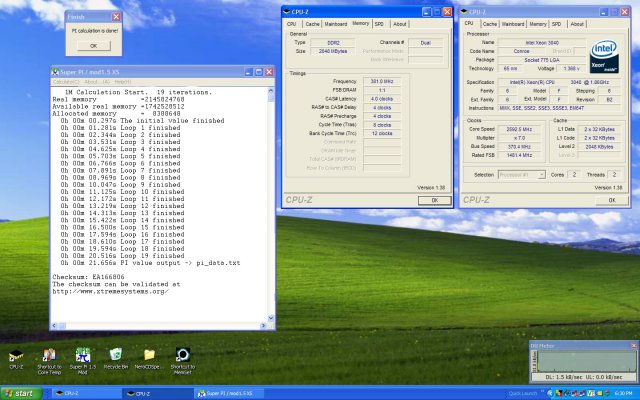Open the Super PI 1.5 Mod desktop icon
This screenshot has width=640, height=400.
pyautogui.click(x=82, y=355)
